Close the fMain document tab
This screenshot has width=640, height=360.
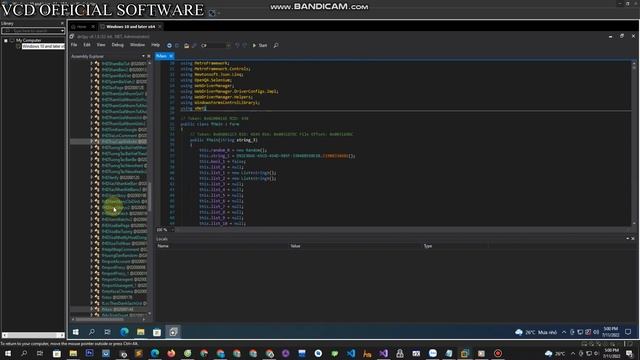pyautogui.click(x=171, y=56)
